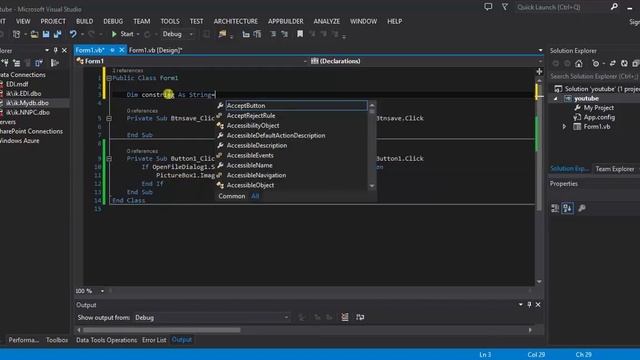
Task: Click the split editor handle above the scrollbar
Action: pyautogui.click(x=539, y=71)
